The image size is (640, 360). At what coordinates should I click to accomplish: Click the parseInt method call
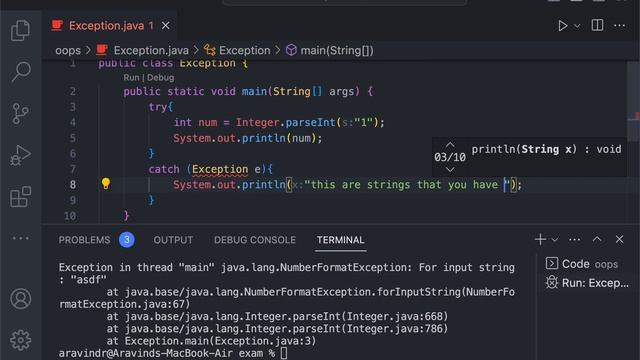pyautogui.click(x=310, y=122)
